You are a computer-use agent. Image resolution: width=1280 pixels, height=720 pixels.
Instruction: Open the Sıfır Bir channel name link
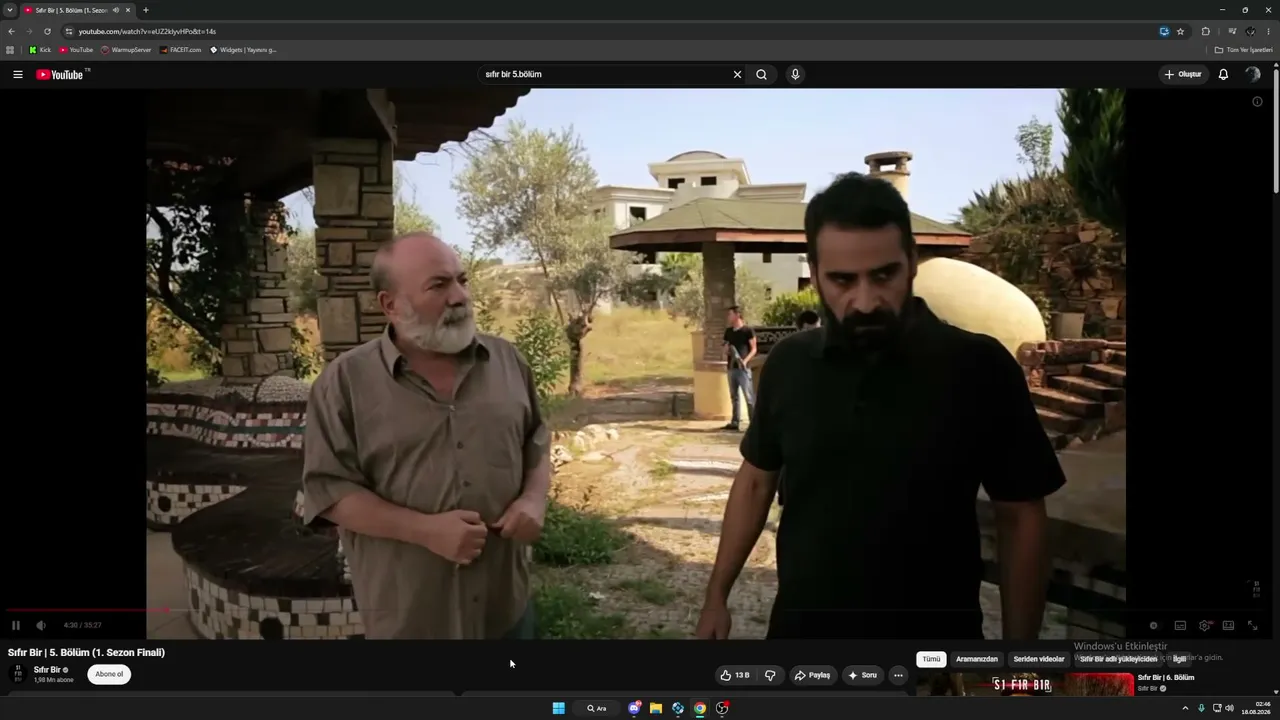[47, 670]
